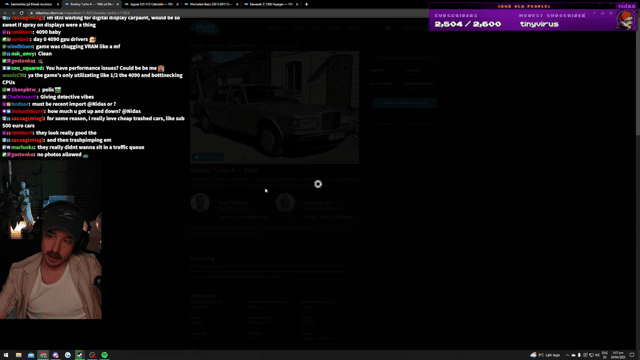Switch to the Jaguar XJS V12 tab
The image size is (640, 360).
pyautogui.click(x=151, y=4)
